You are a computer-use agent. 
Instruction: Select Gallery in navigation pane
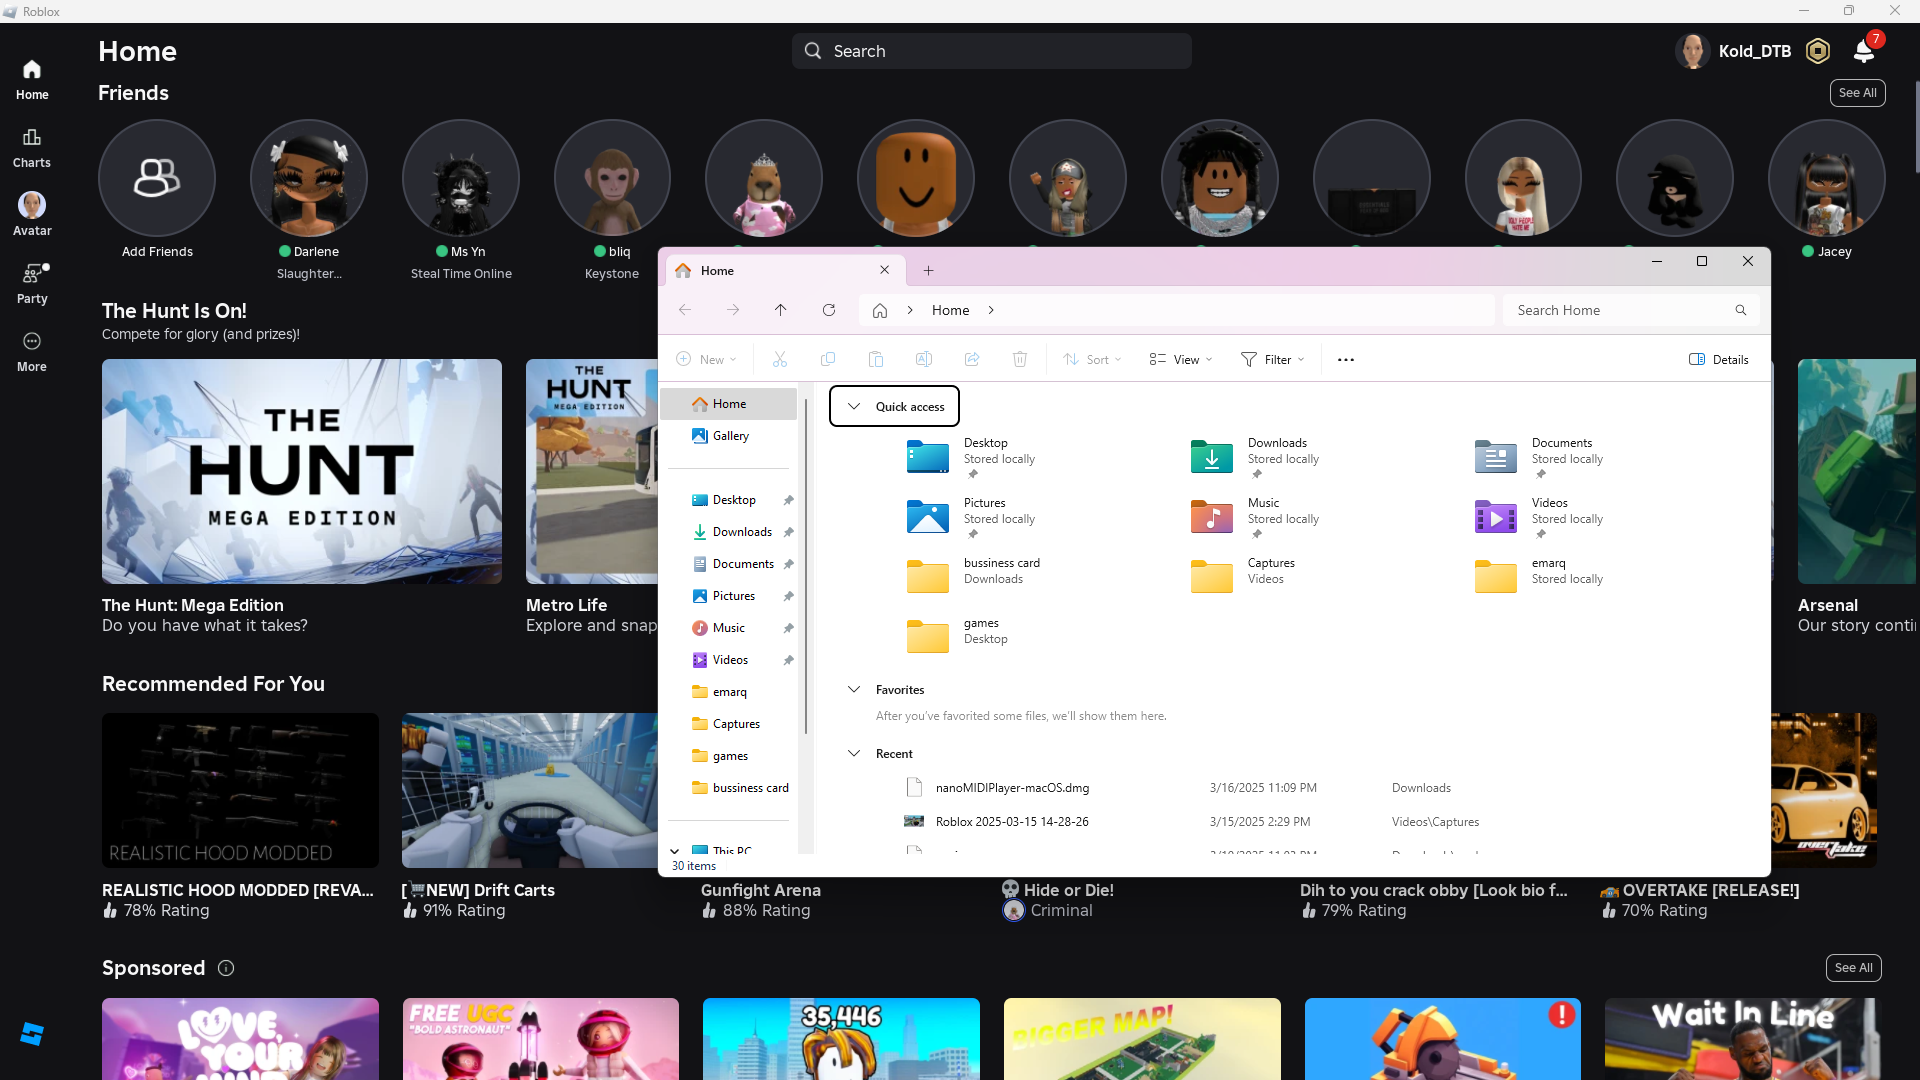coord(730,436)
